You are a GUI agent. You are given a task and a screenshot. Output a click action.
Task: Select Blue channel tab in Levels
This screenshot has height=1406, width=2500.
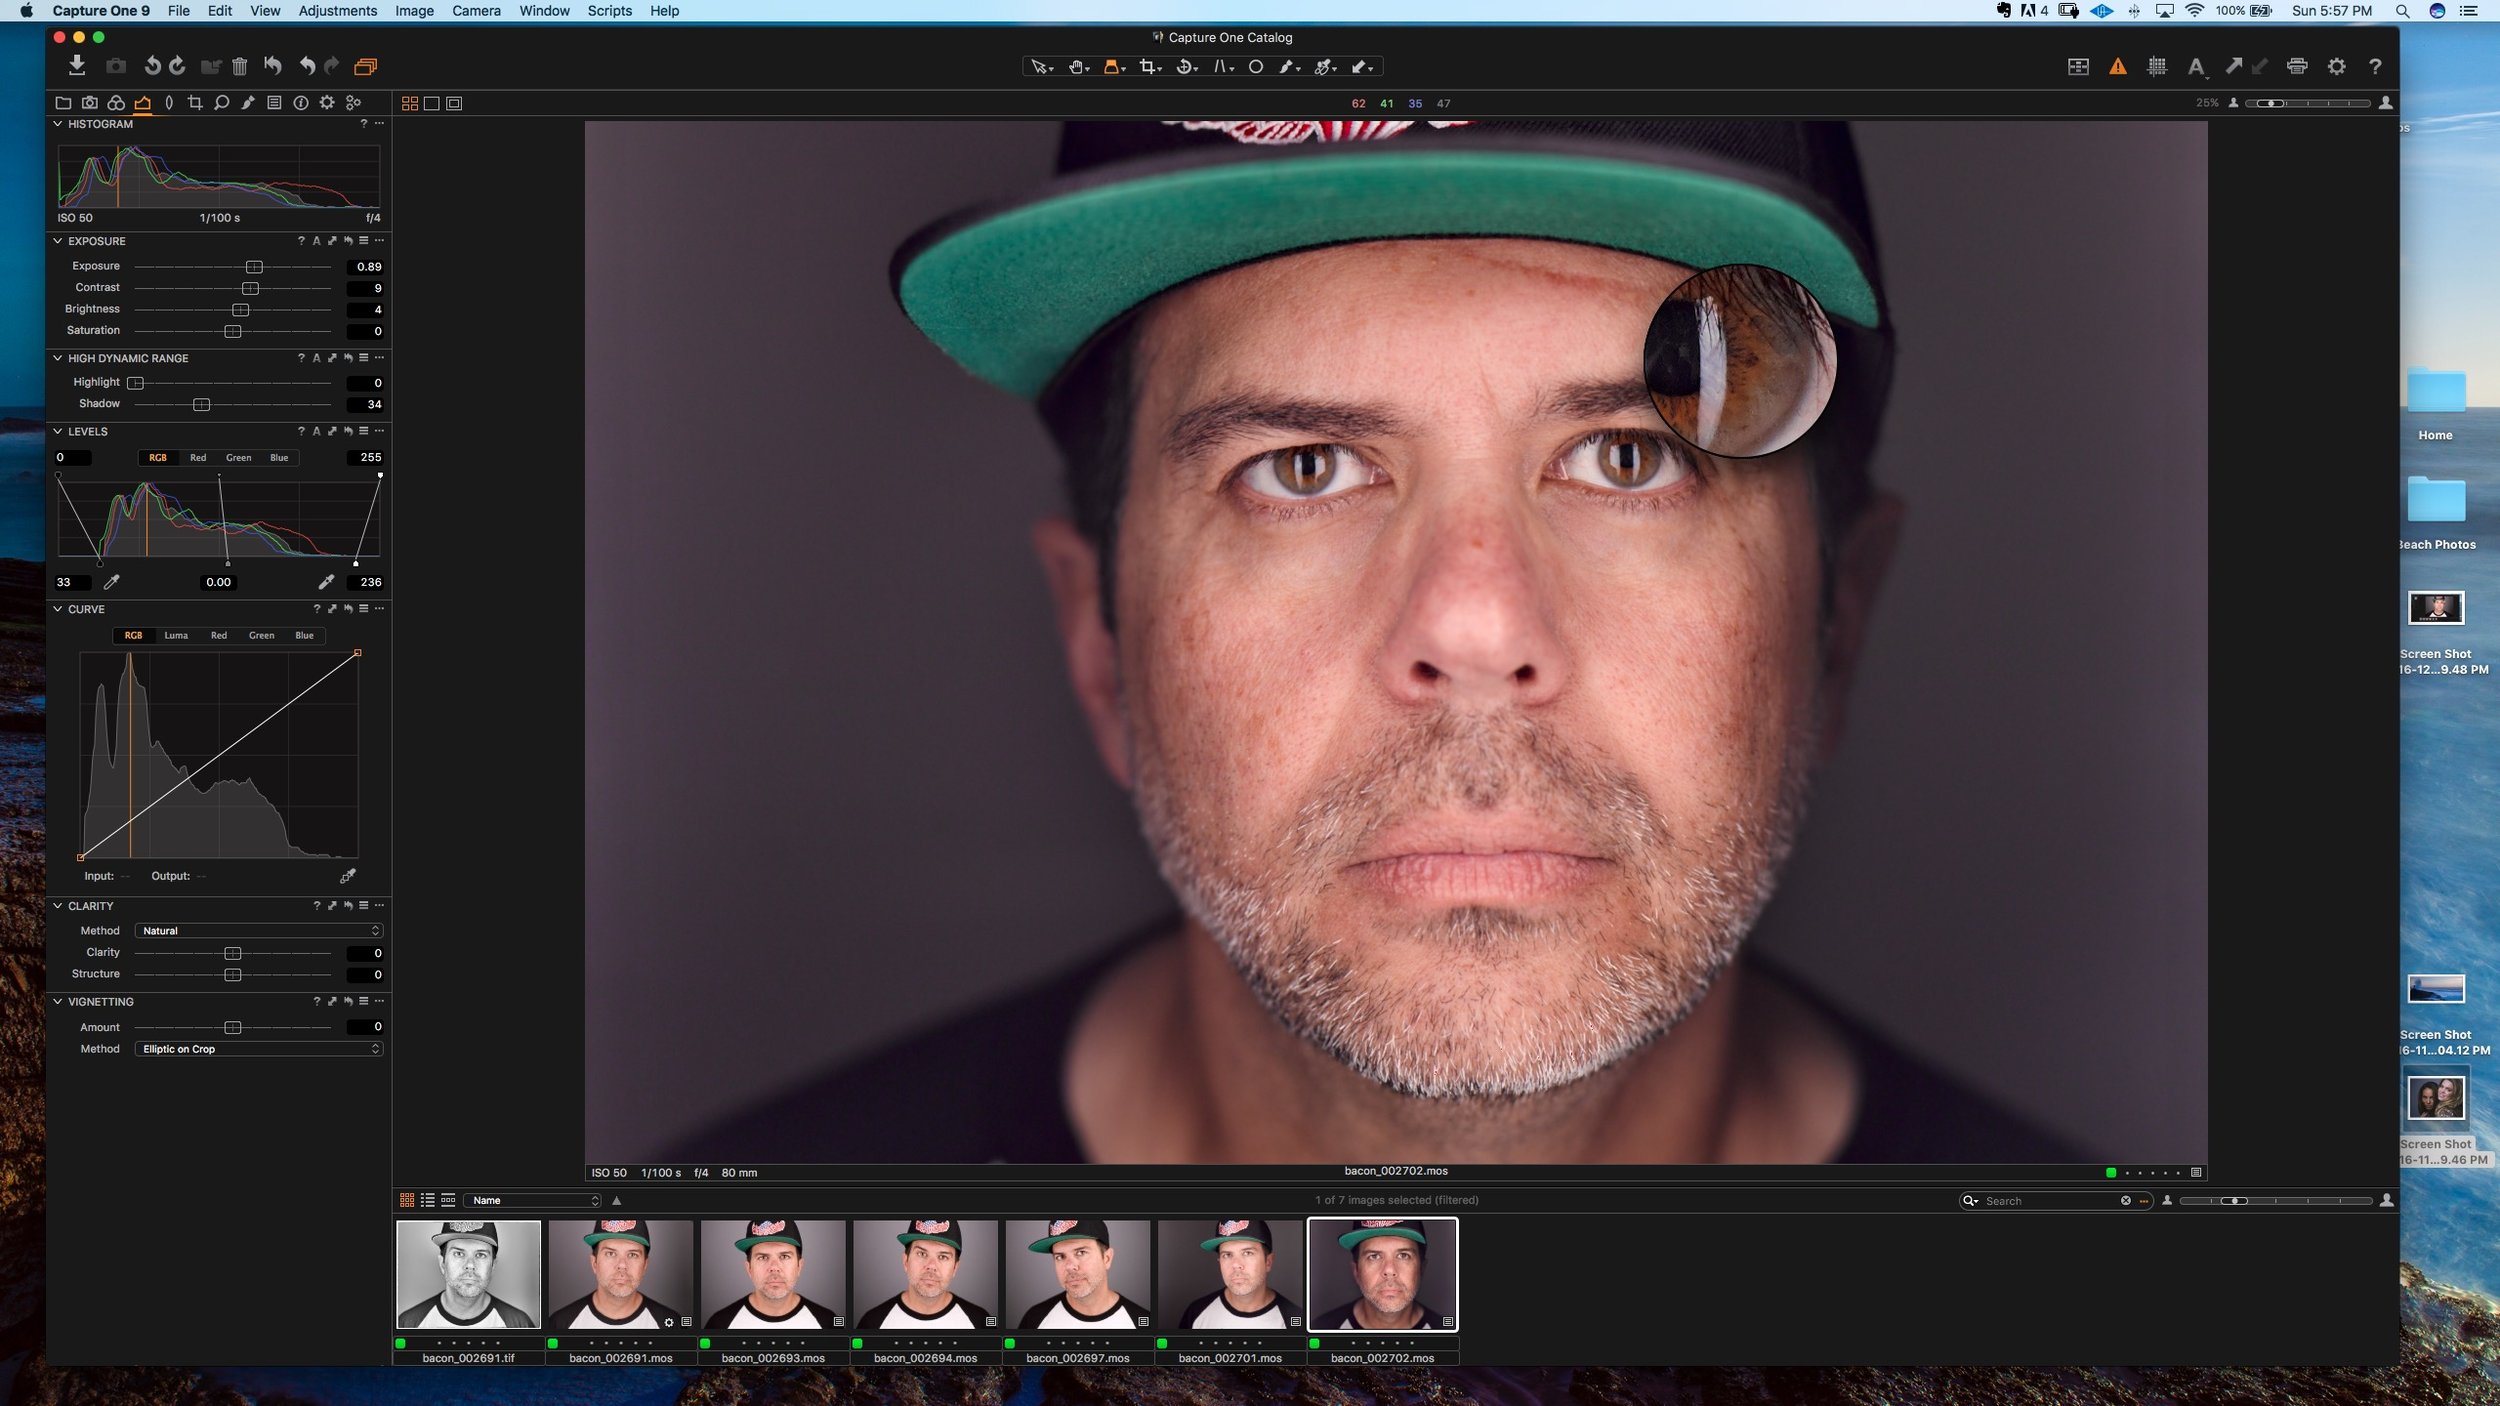pyautogui.click(x=279, y=458)
